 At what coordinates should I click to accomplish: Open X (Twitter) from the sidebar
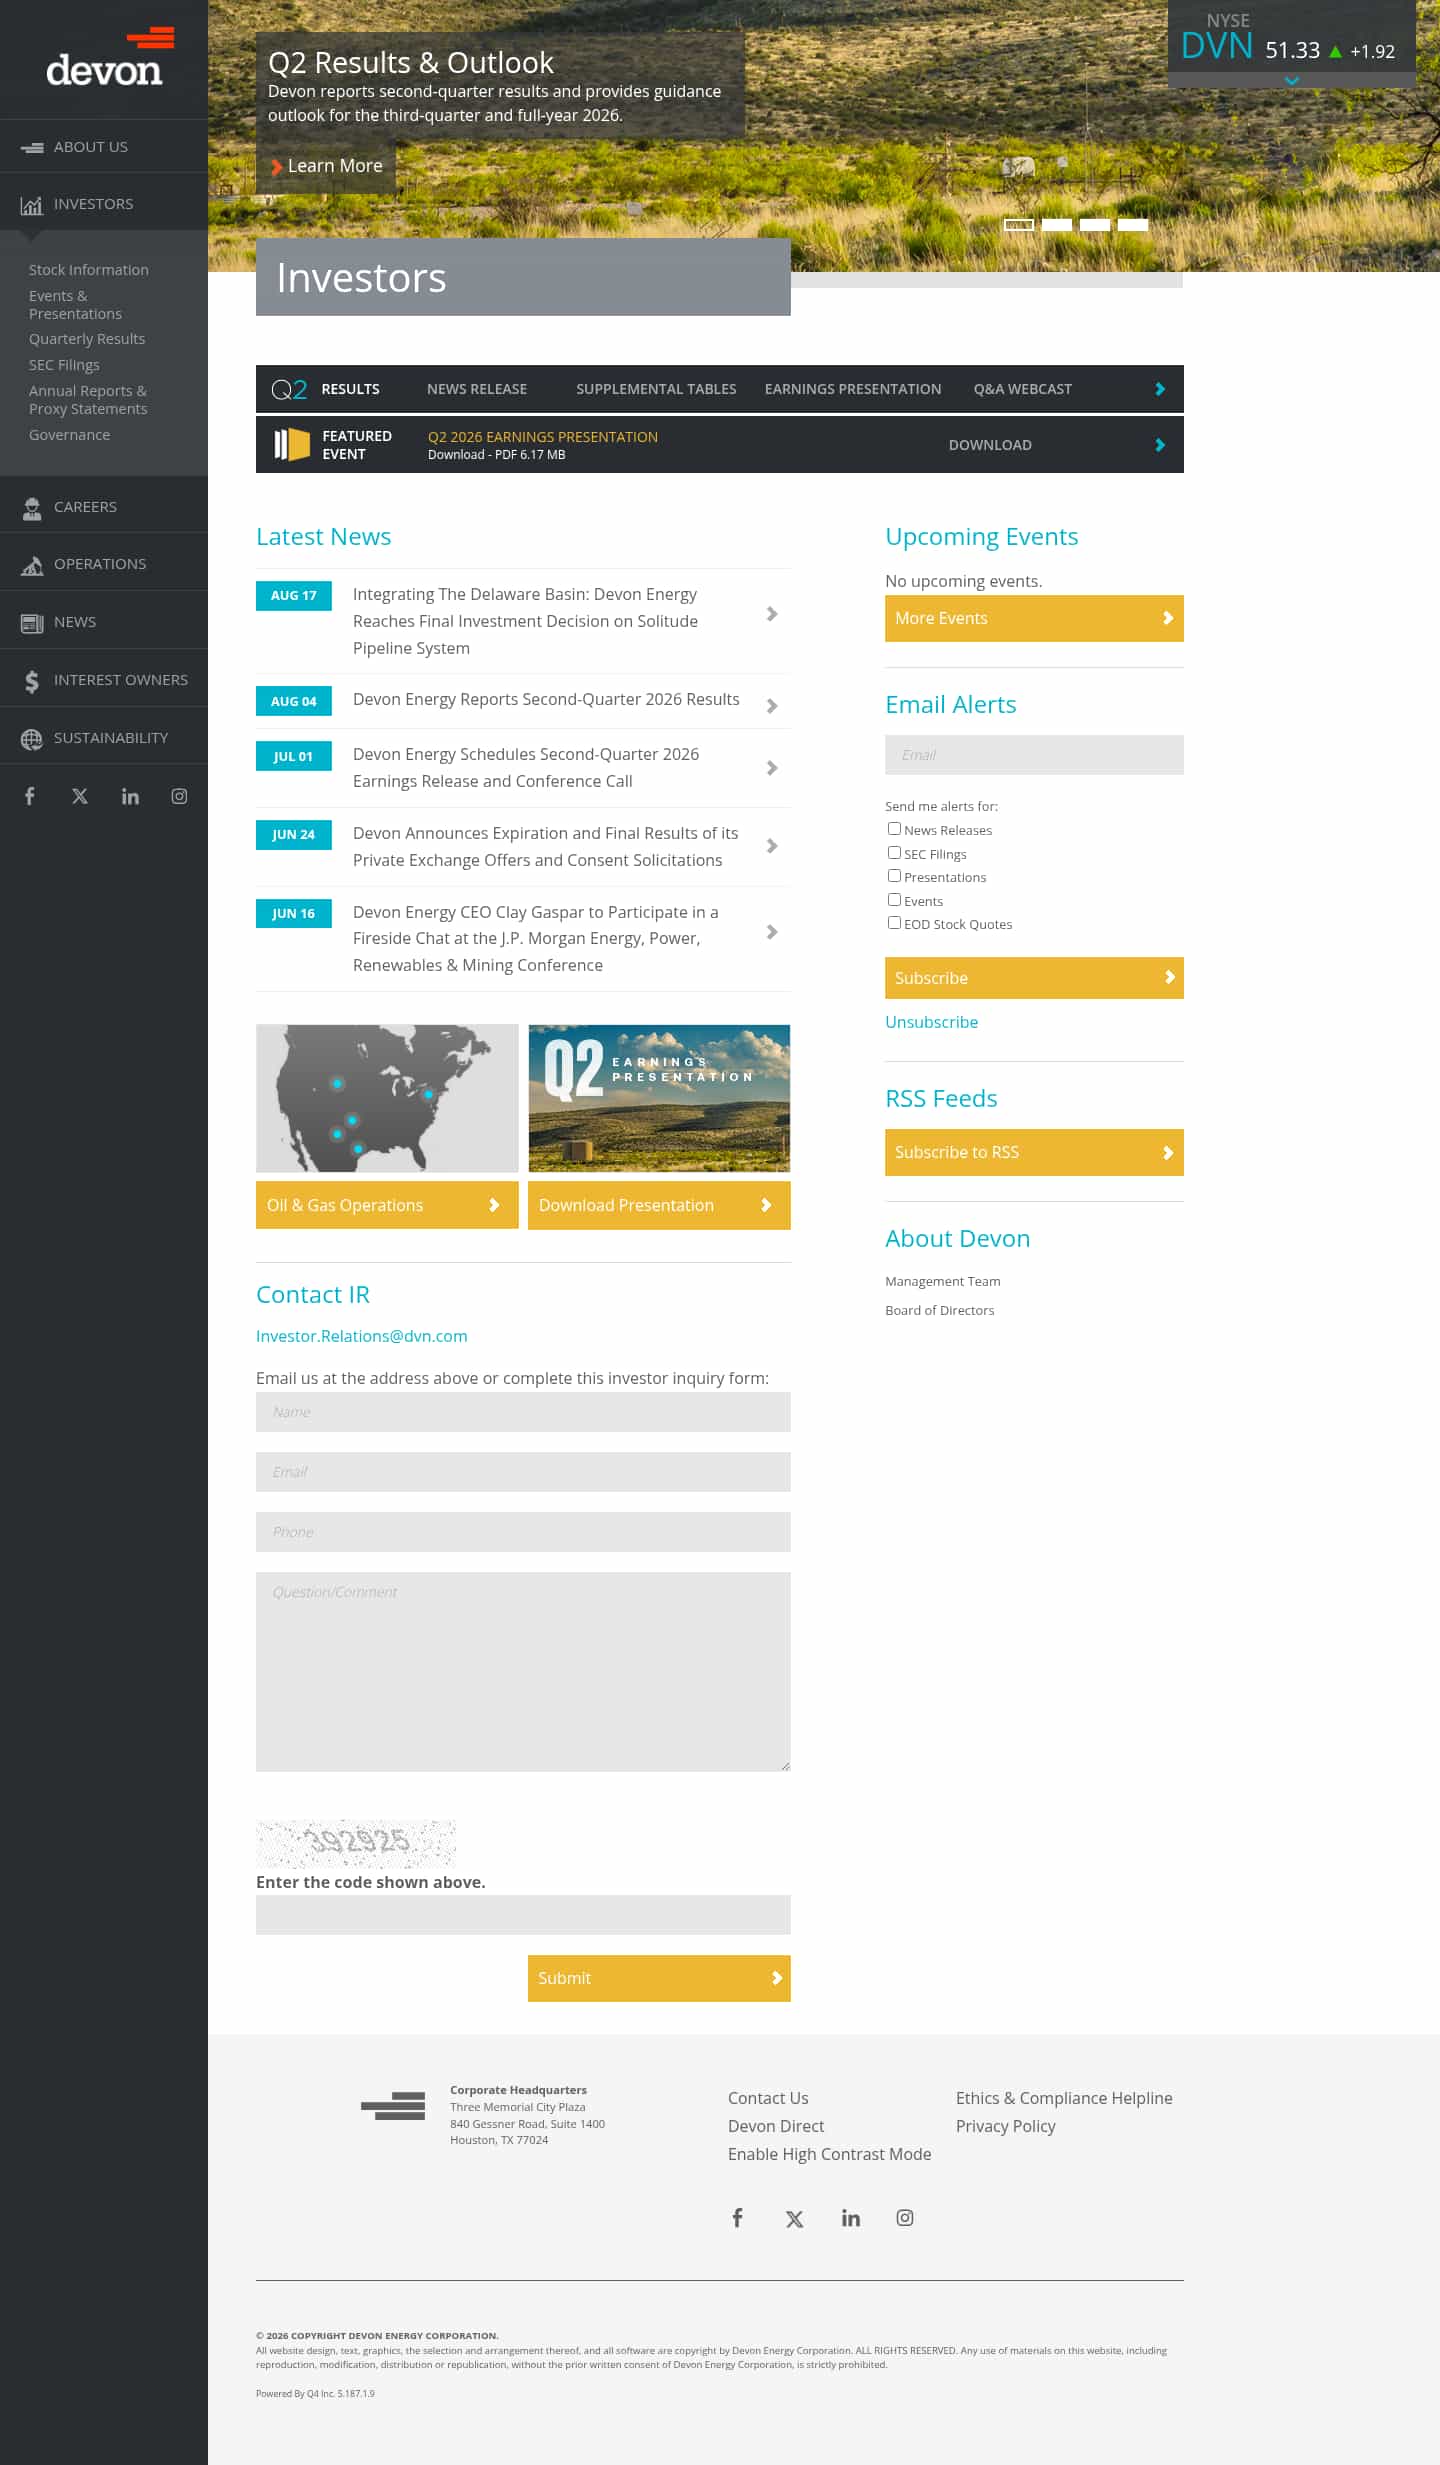[x=80, y=796]
